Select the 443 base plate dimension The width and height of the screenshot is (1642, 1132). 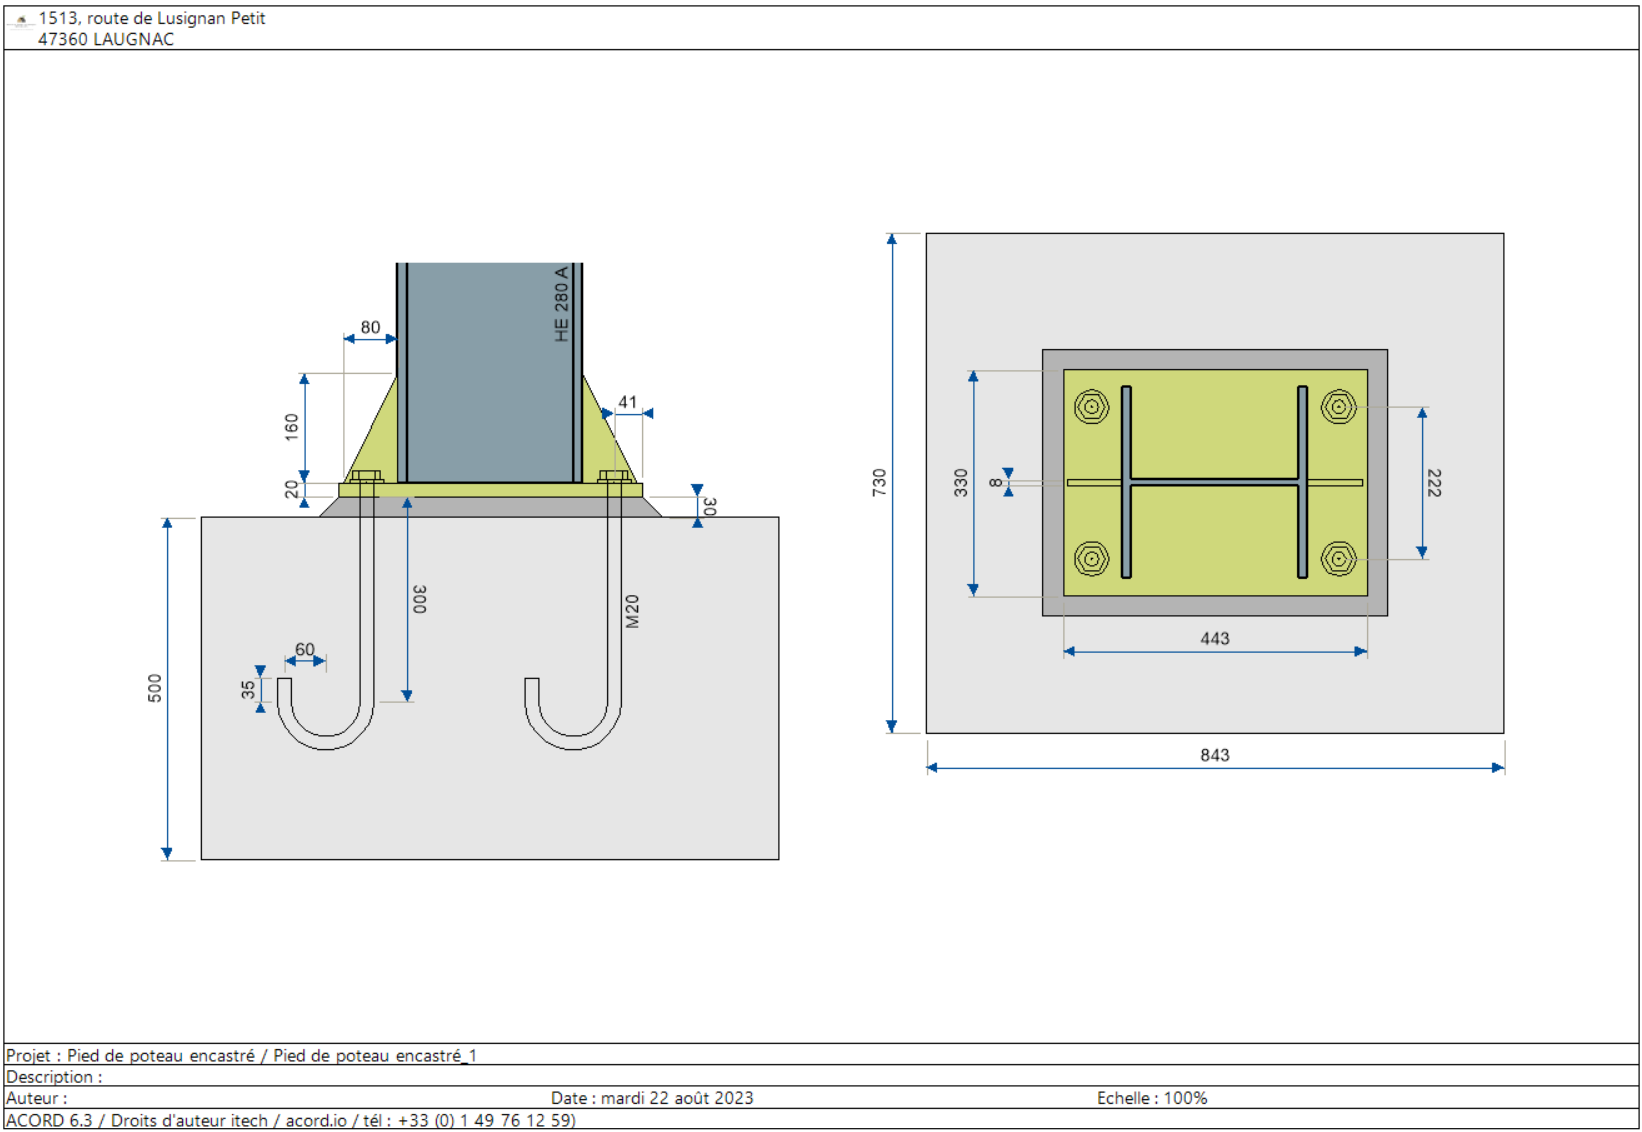pyautogui.click(x=1214, y=638)
